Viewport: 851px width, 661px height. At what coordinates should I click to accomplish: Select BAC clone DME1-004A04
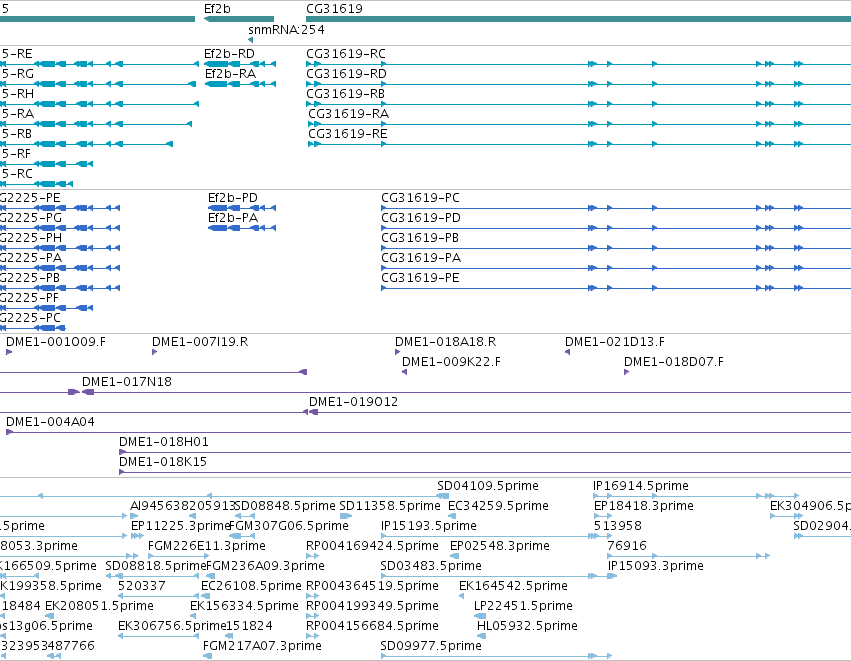tap(50, 422)
